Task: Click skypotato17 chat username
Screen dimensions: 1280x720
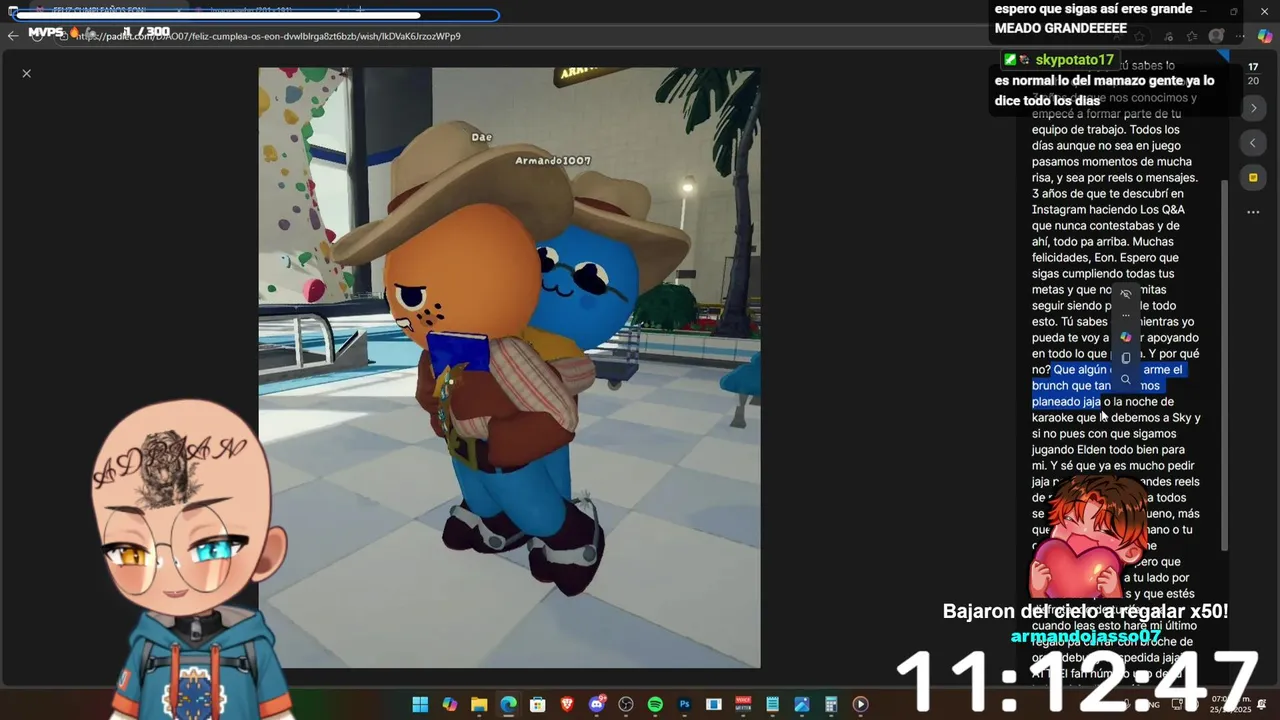Action: tap(1075, 60)
